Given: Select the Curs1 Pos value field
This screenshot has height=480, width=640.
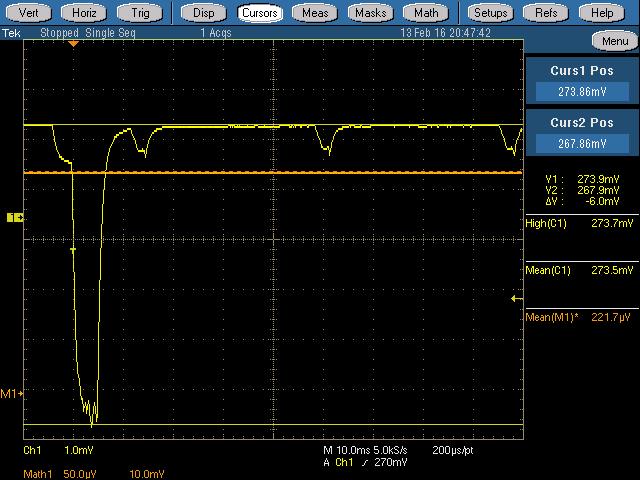Looking at the screenshot, I should 581,92.
